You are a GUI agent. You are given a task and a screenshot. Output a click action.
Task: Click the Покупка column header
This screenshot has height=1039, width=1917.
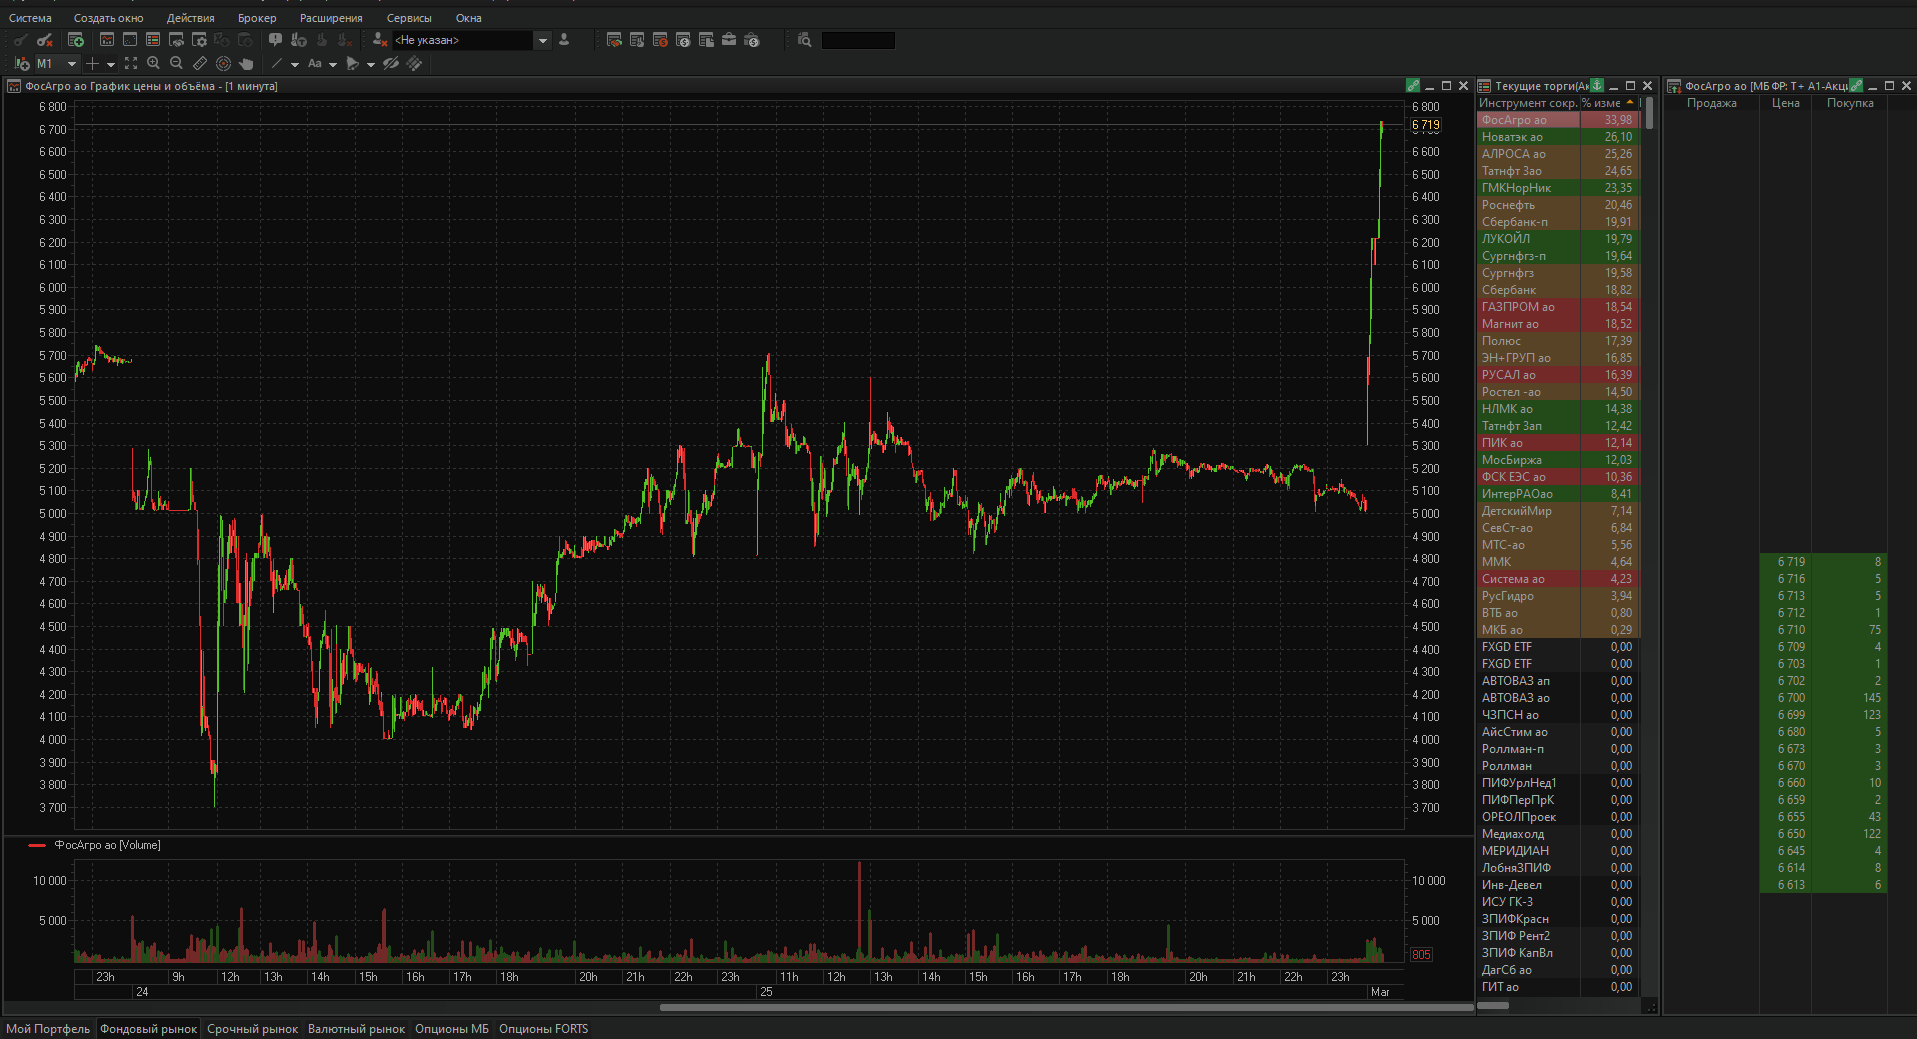pos(1850,103)
